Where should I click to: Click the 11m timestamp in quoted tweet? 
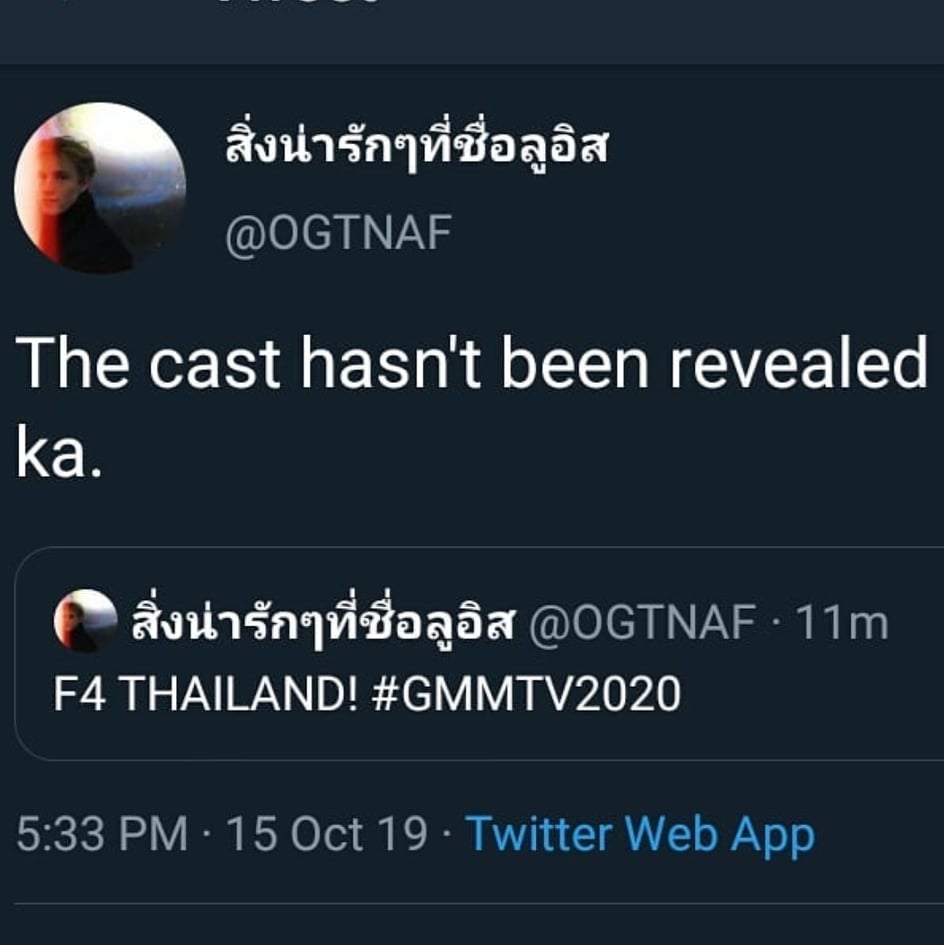[840, 623]
